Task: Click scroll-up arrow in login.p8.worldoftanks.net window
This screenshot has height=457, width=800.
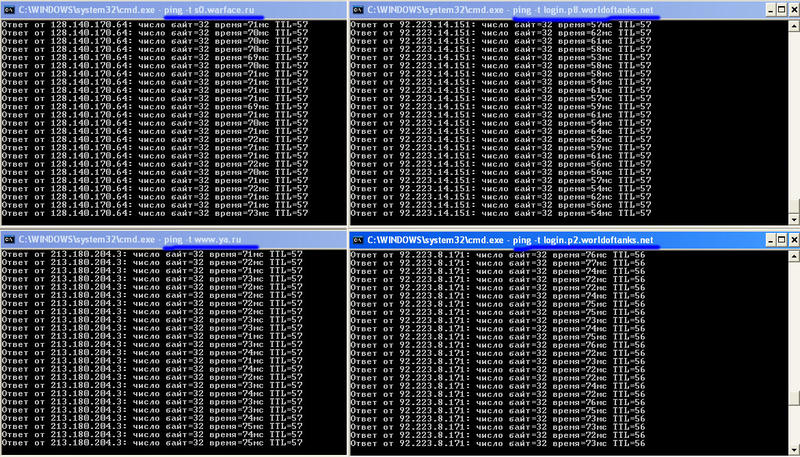Action: point(794,24)
